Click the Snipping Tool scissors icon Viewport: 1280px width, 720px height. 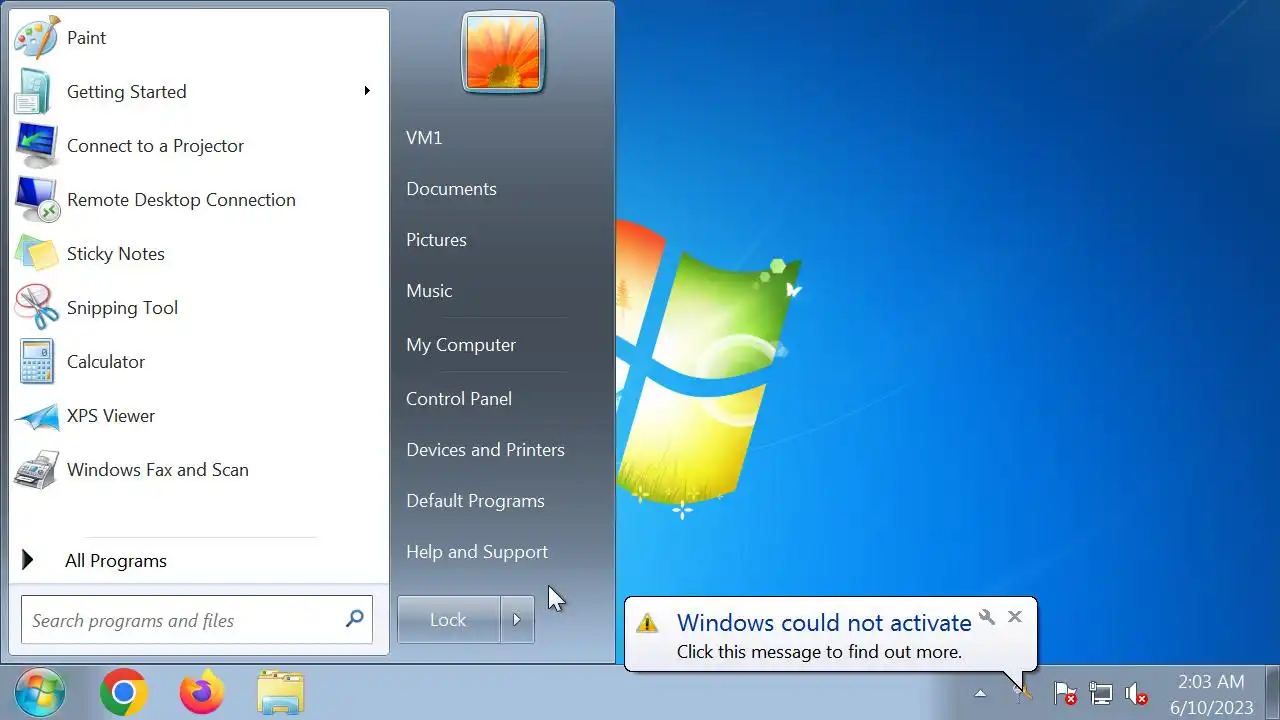37,308
